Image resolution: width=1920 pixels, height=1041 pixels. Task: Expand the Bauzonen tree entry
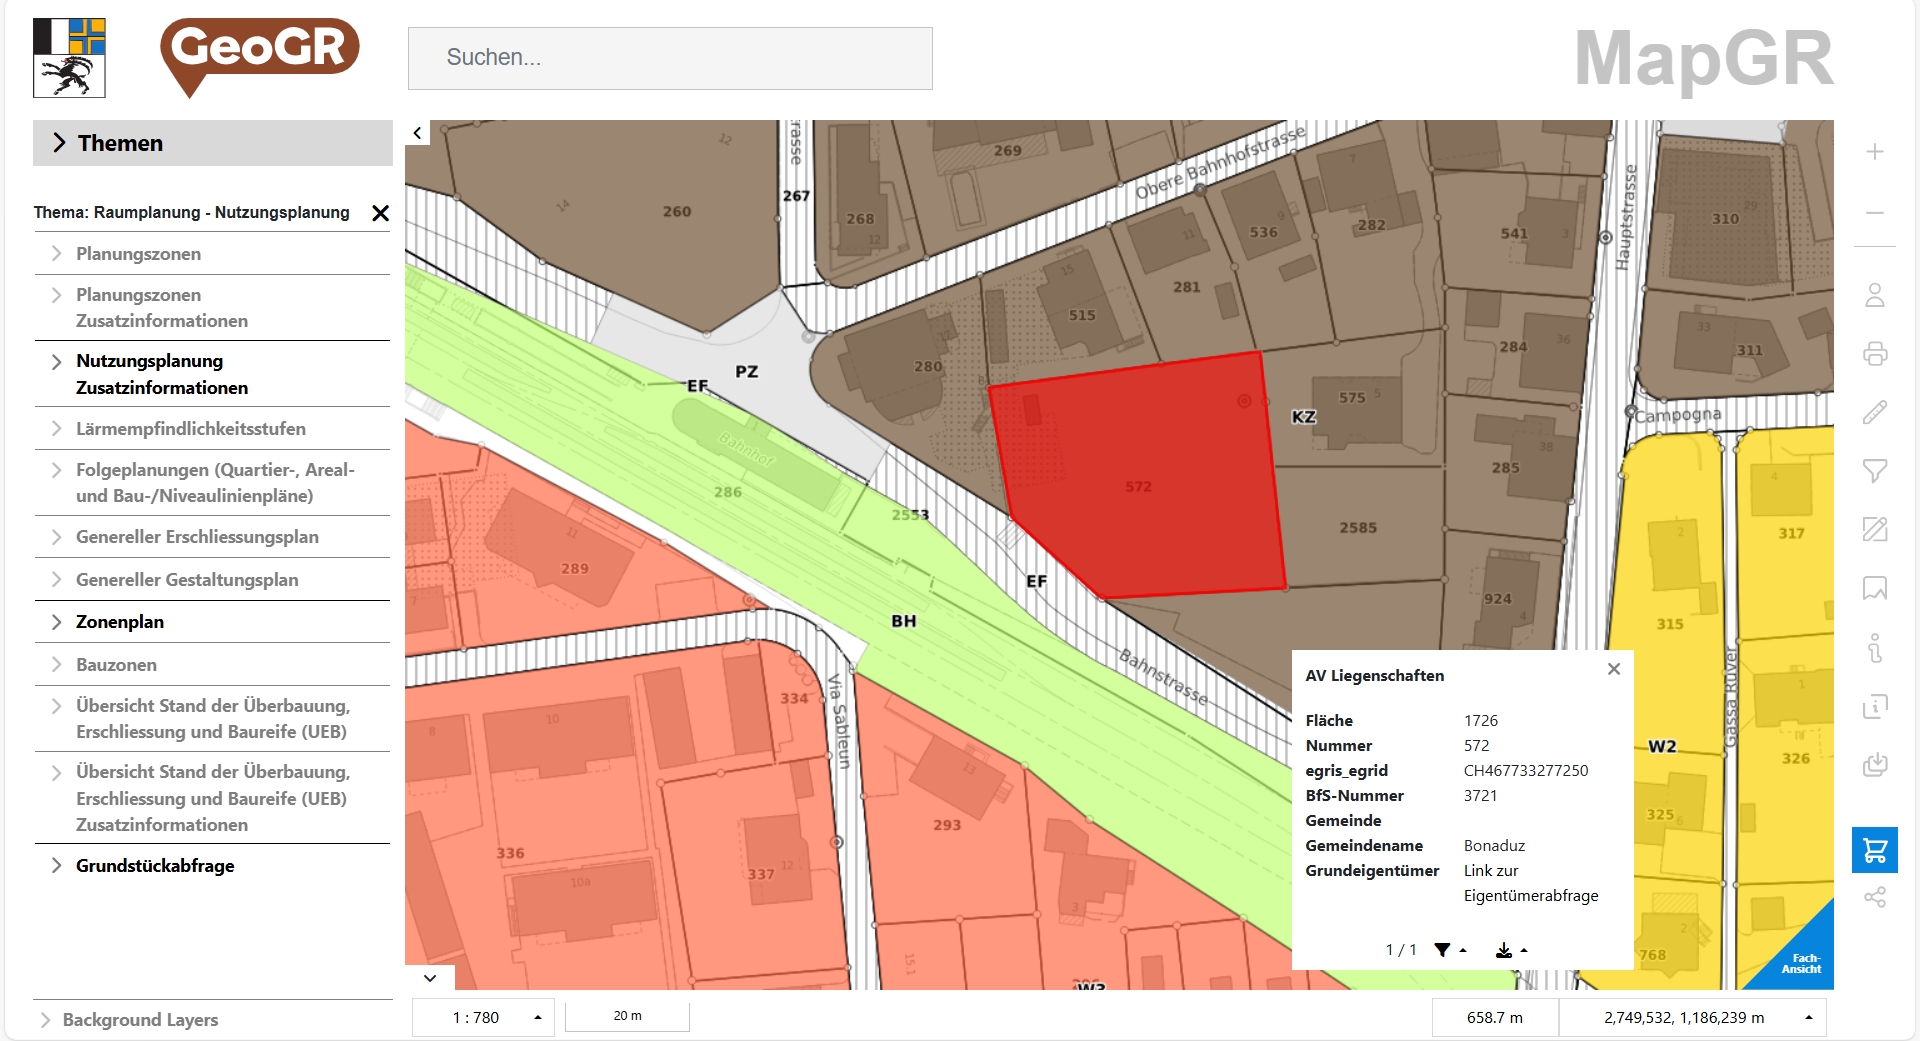tap(116, 664)
